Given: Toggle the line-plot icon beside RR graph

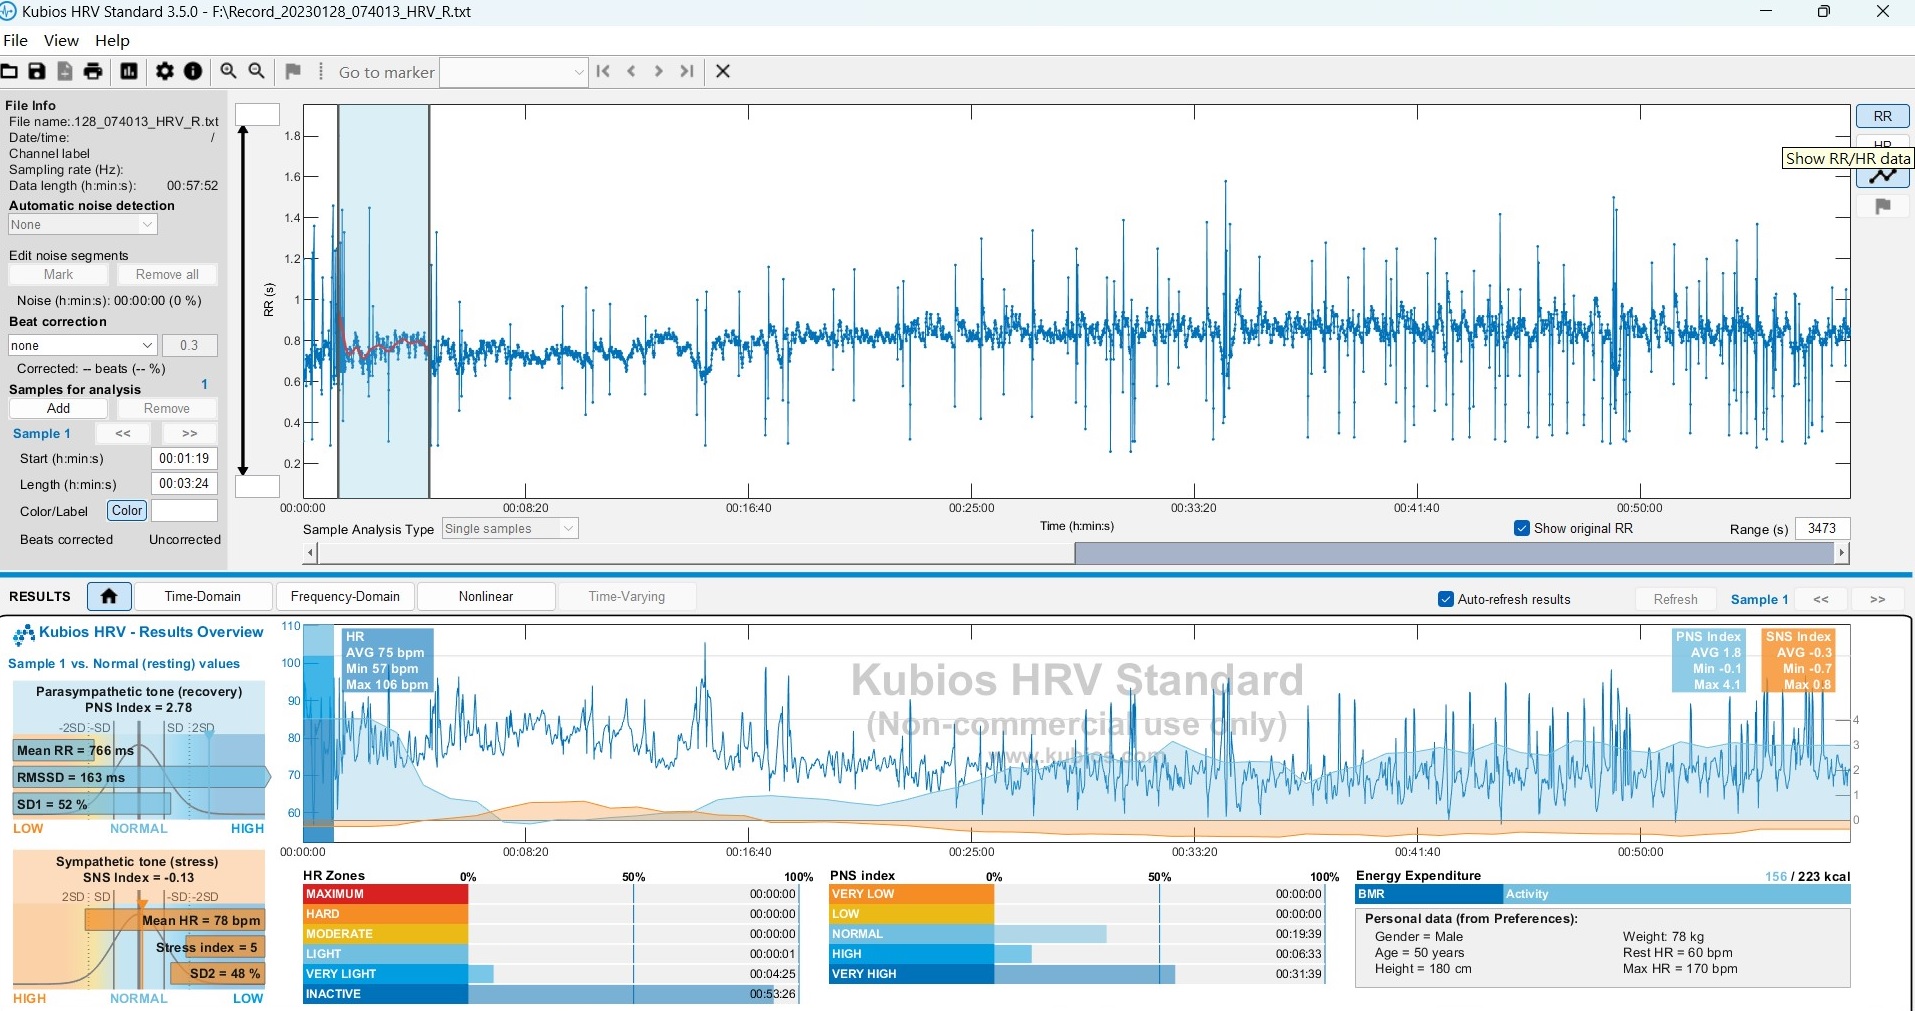Looking at the screenshot, I should [x=1883, y=177].
